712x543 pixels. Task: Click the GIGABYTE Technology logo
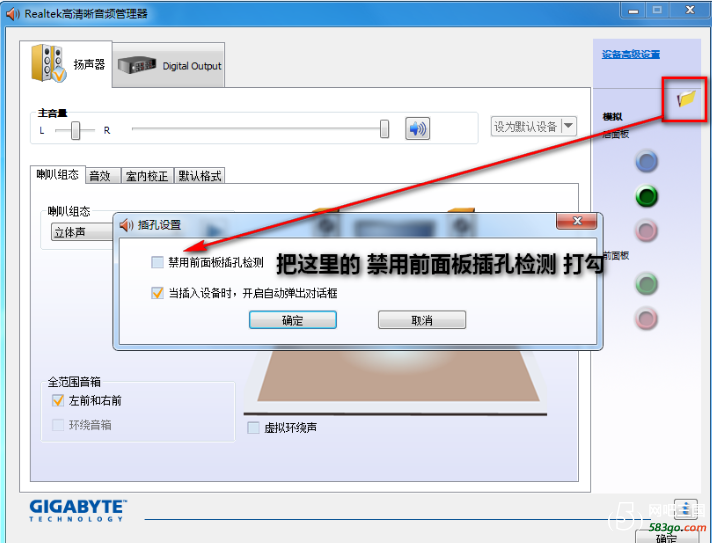(x=78, y=510)
